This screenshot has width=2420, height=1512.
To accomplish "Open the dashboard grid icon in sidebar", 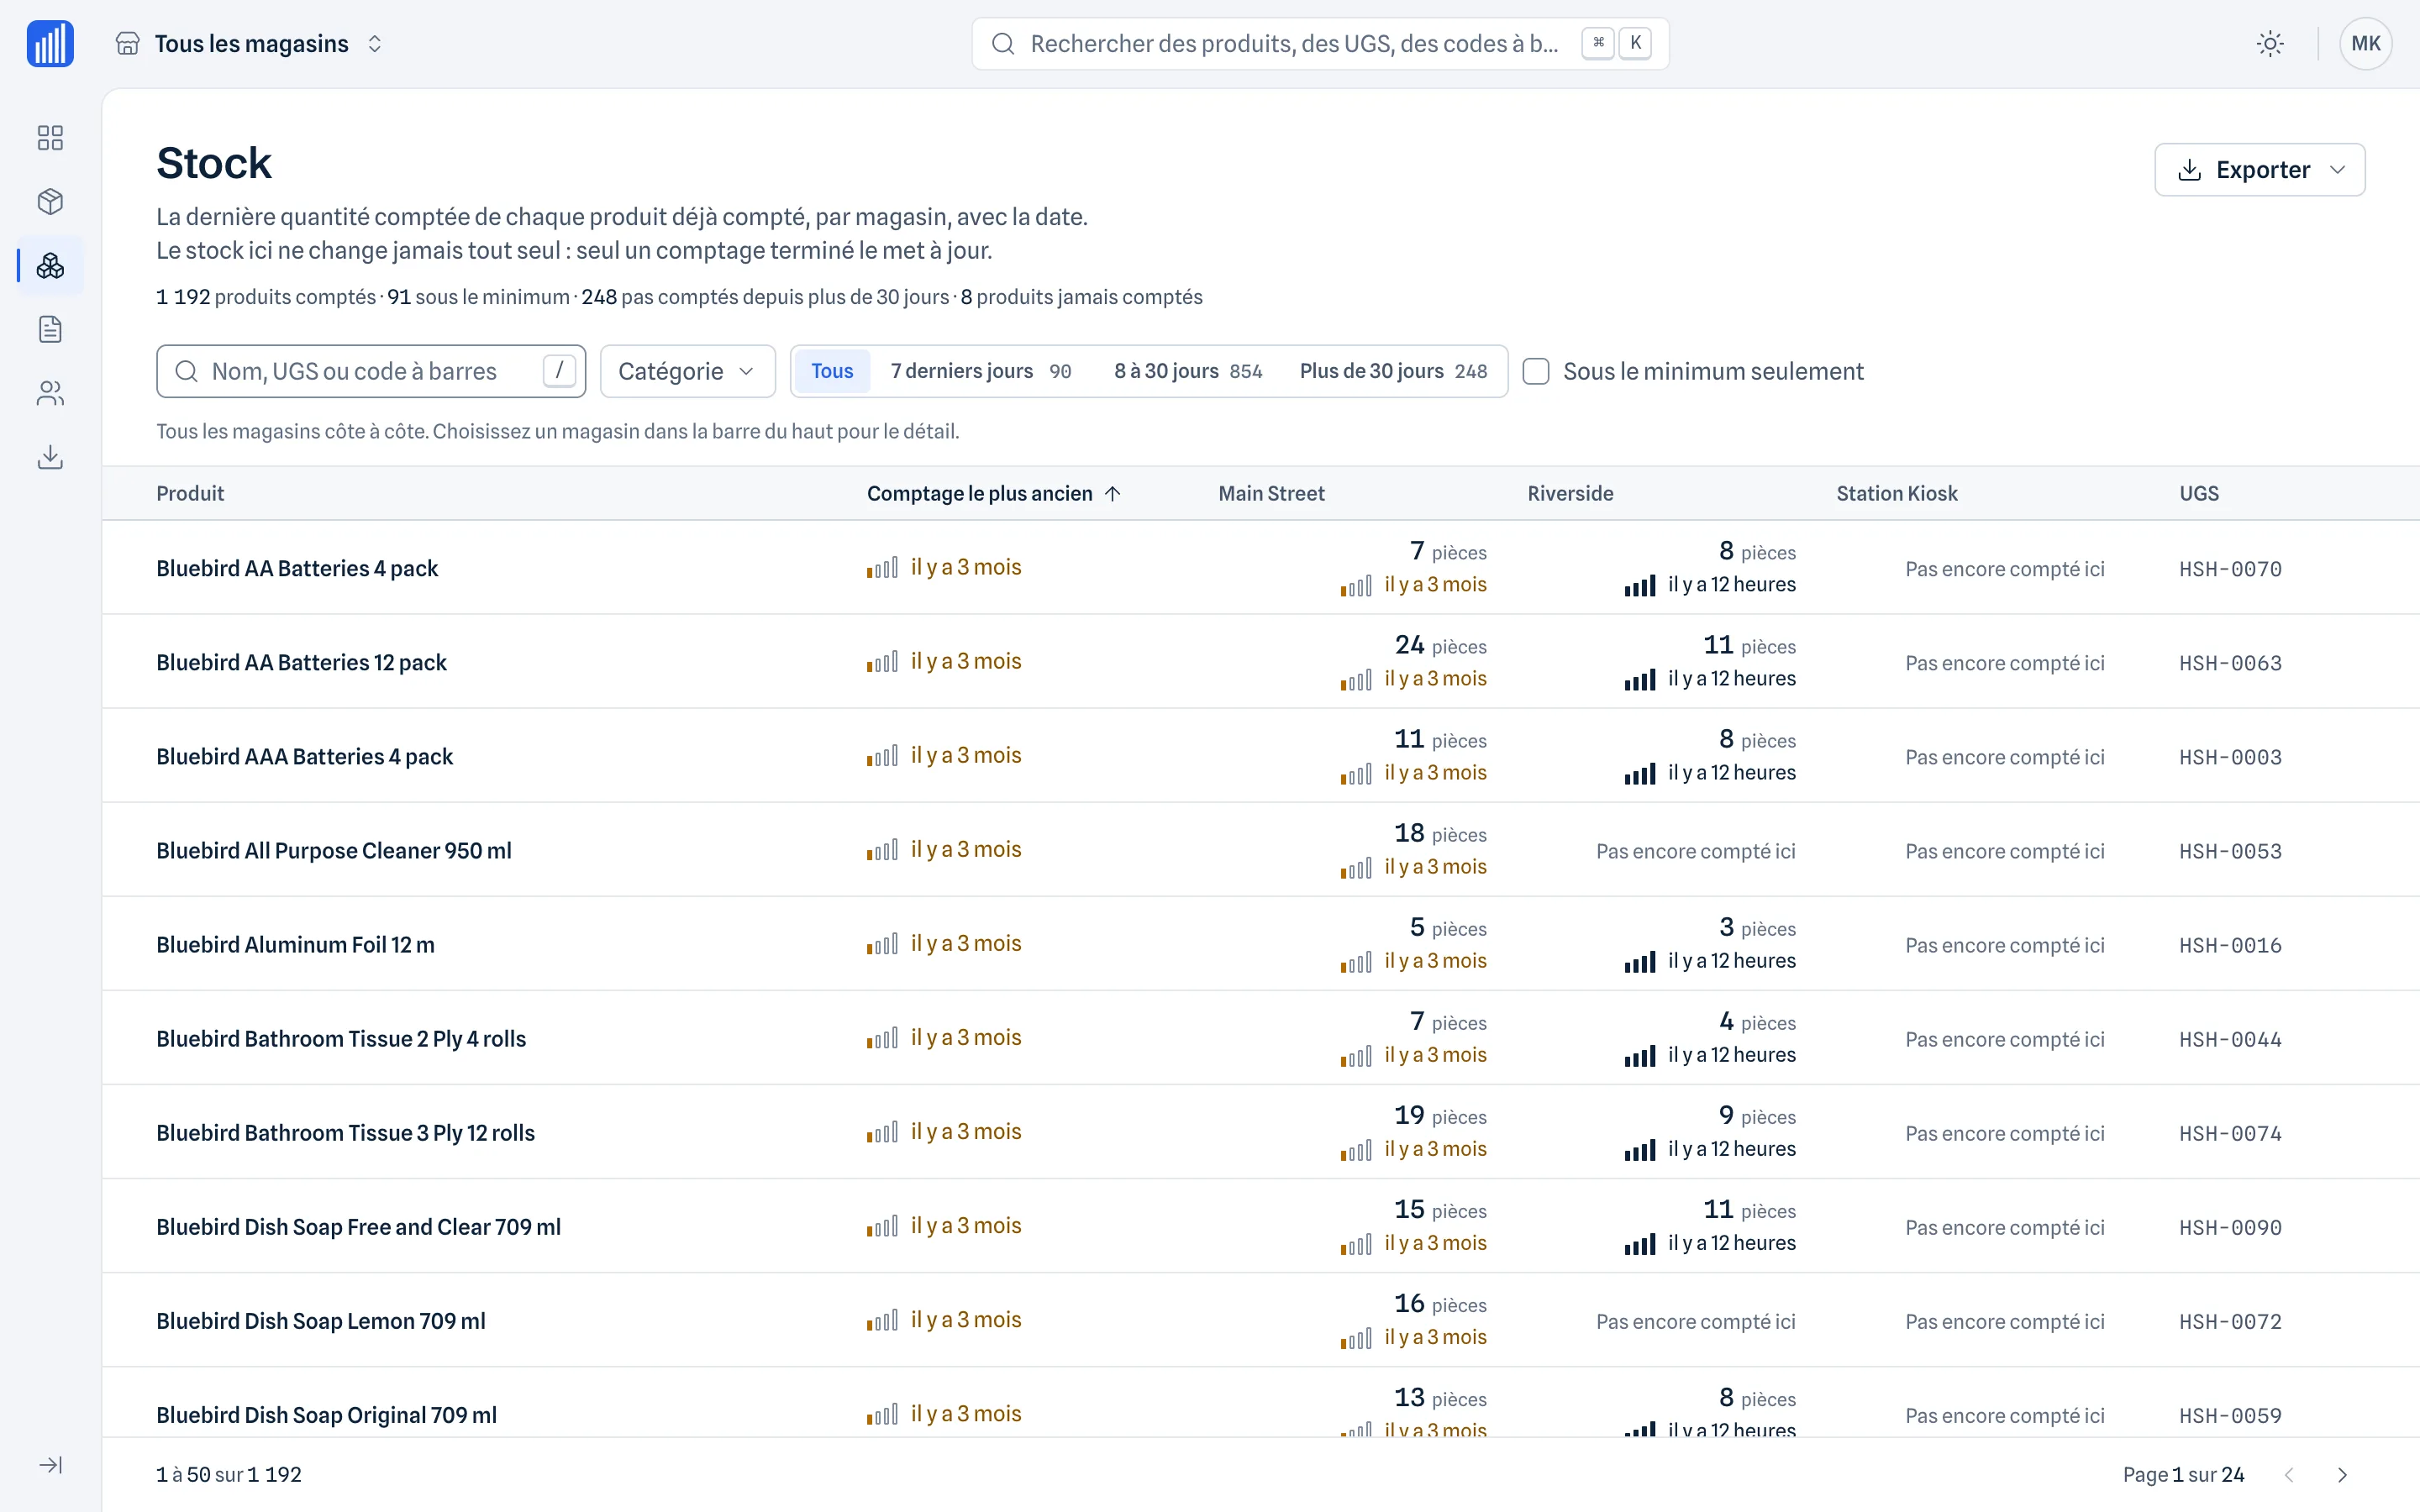I will tap(50, 137).
